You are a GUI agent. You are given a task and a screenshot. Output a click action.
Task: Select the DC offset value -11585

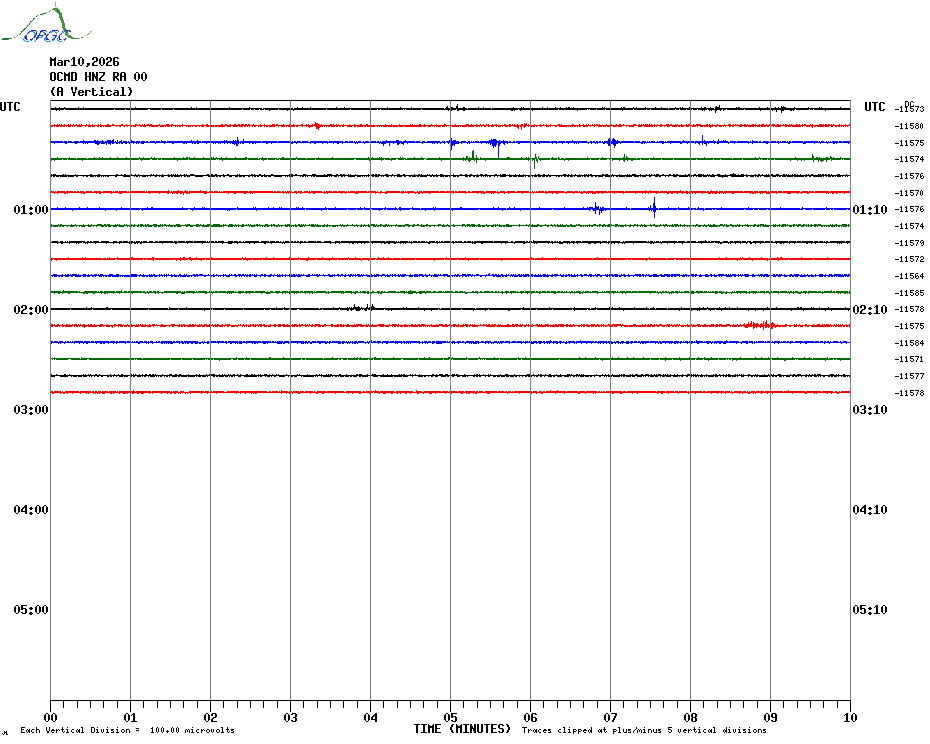click(910, 293)
